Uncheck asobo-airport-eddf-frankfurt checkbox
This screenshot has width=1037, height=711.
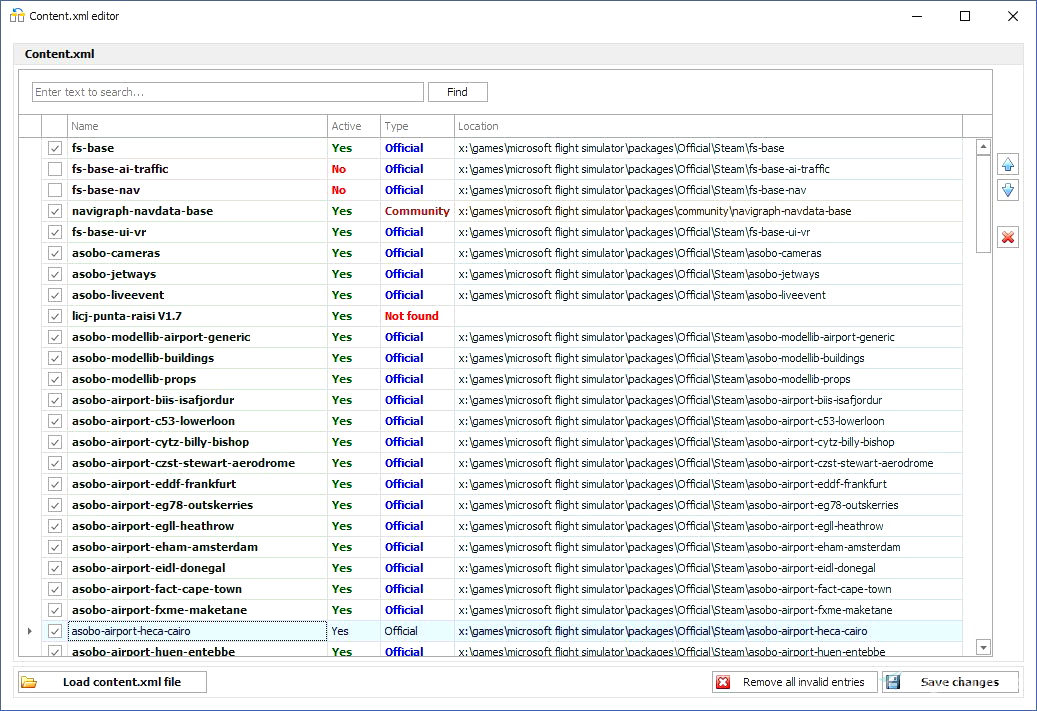[x=55, y=484]
